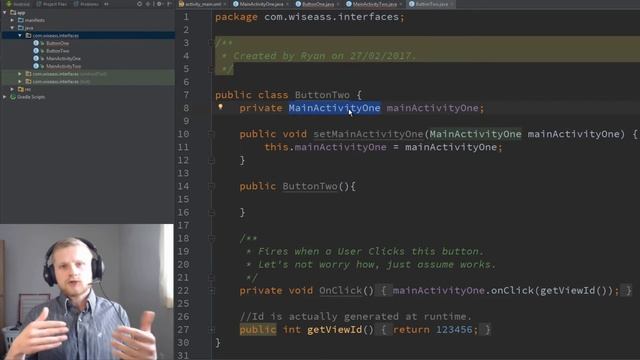
Task: Switch to the Project Files view tab
Action: coord(51,4)
